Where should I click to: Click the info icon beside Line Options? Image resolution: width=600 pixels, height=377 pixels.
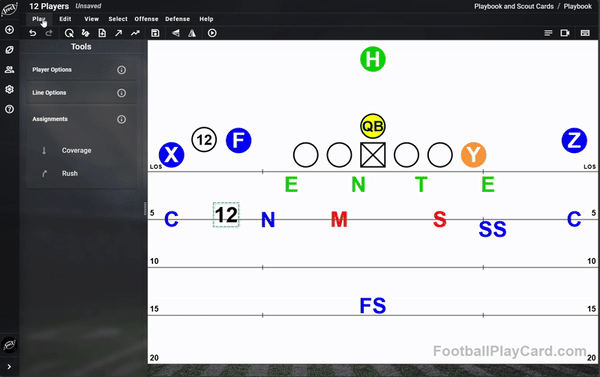(121, 93)
